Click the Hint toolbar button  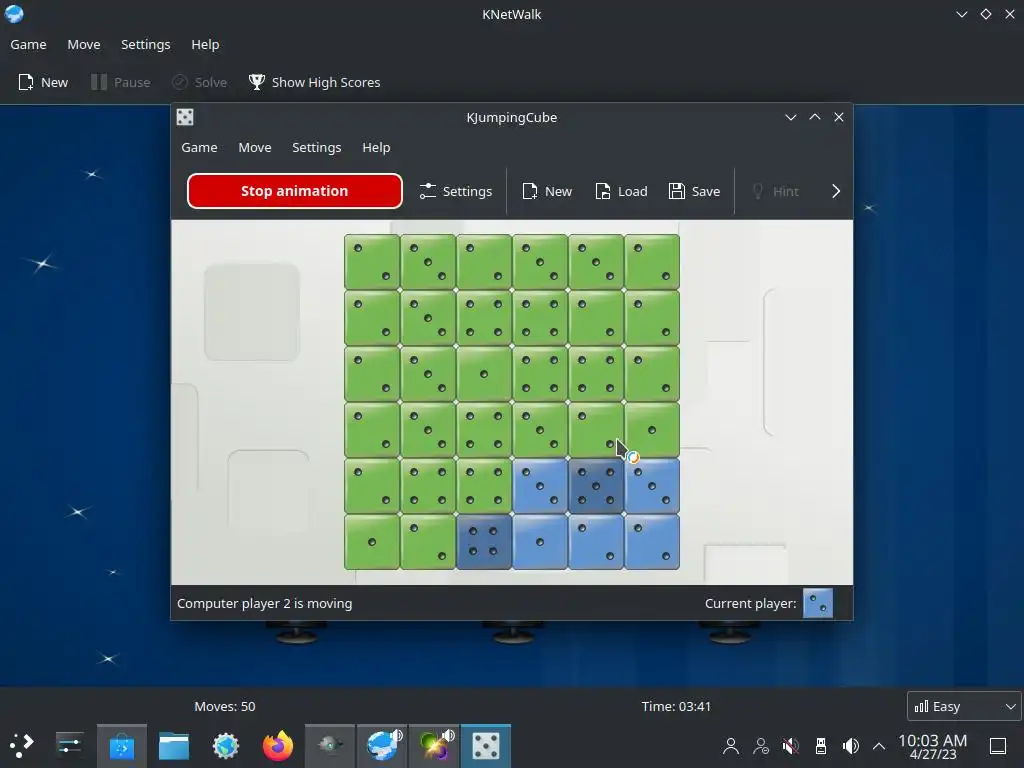click(x=775, y=191)
